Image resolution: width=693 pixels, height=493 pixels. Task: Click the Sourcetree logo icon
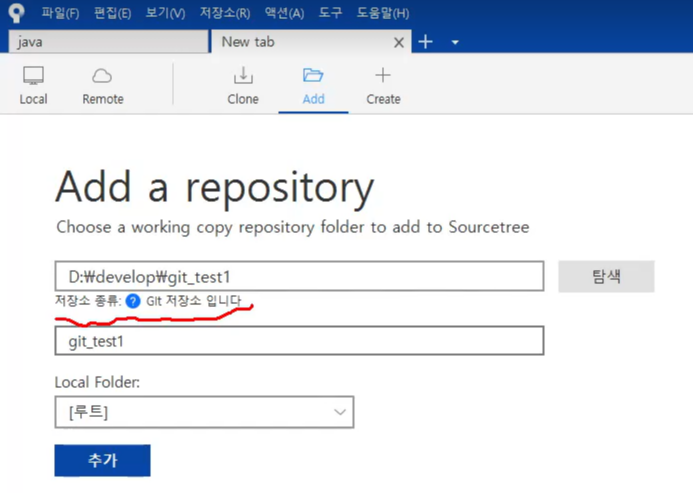[17, 13]
